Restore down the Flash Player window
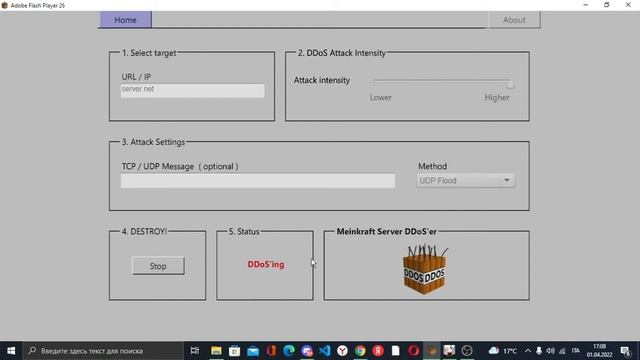640x360 pixels. click(x=607, y=5)
